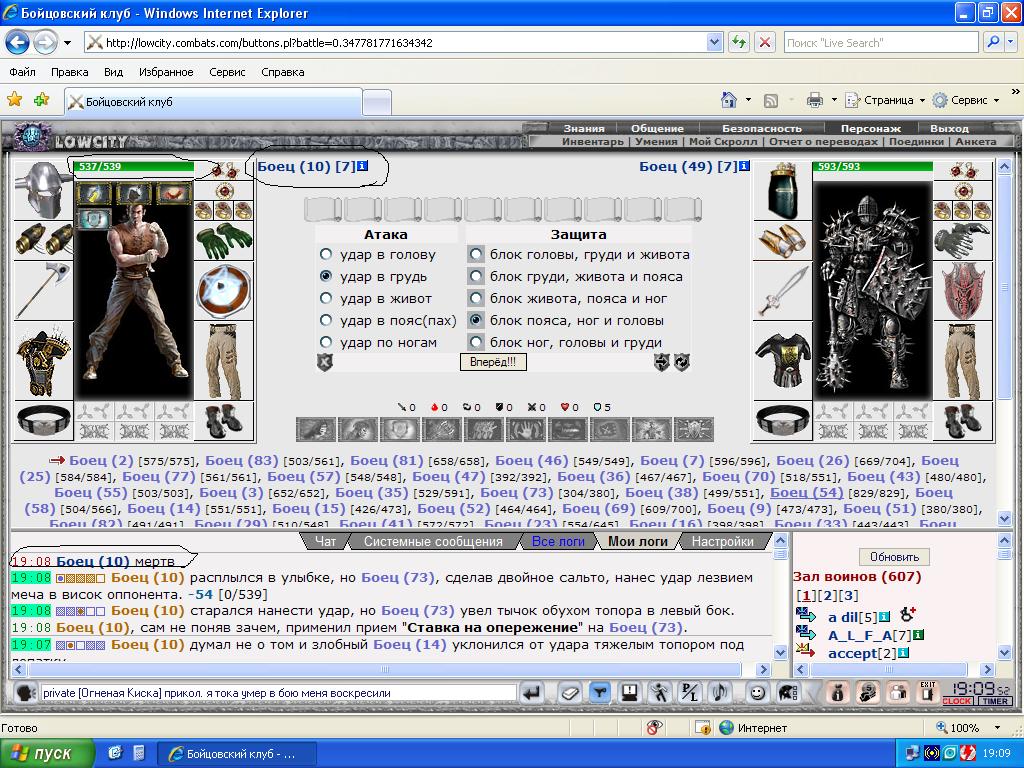Click the refresh icon right of Вперёд!!! button
Screen dimensions: 1024x768
pyautogui.click(x=682, y=362)
